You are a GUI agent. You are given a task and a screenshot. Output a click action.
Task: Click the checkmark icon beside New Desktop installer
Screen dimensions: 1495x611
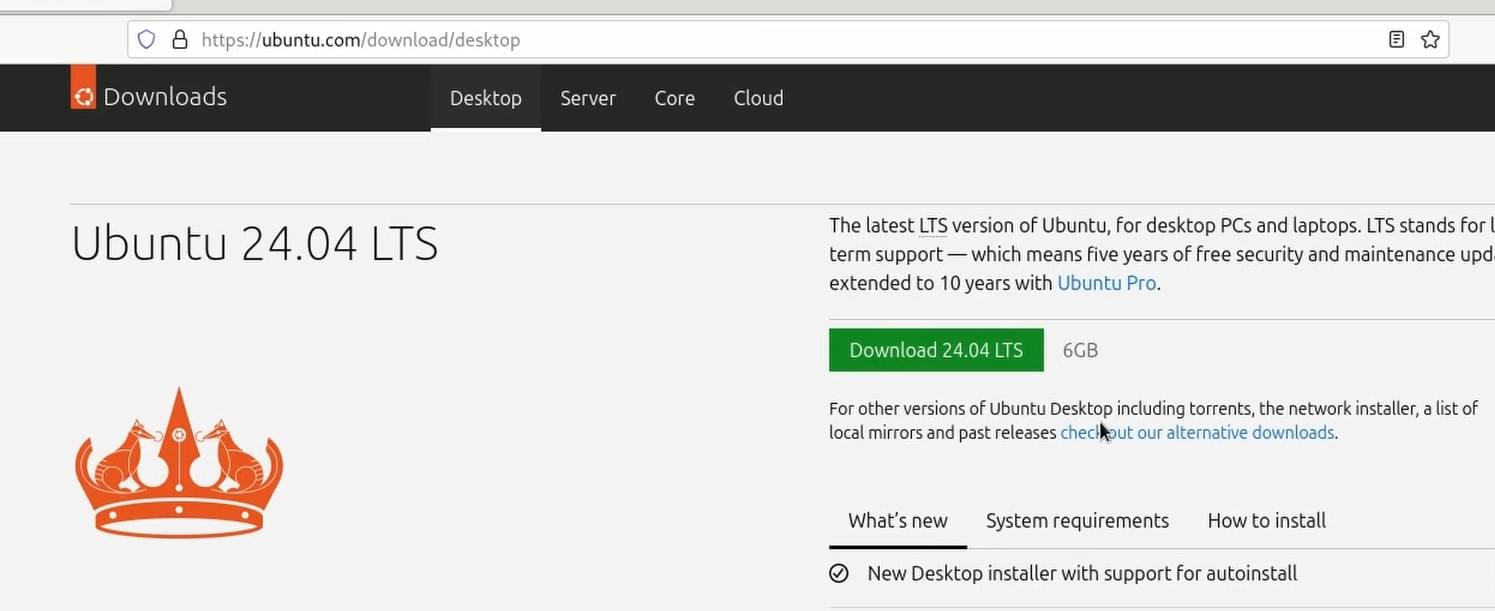point(839,574)
